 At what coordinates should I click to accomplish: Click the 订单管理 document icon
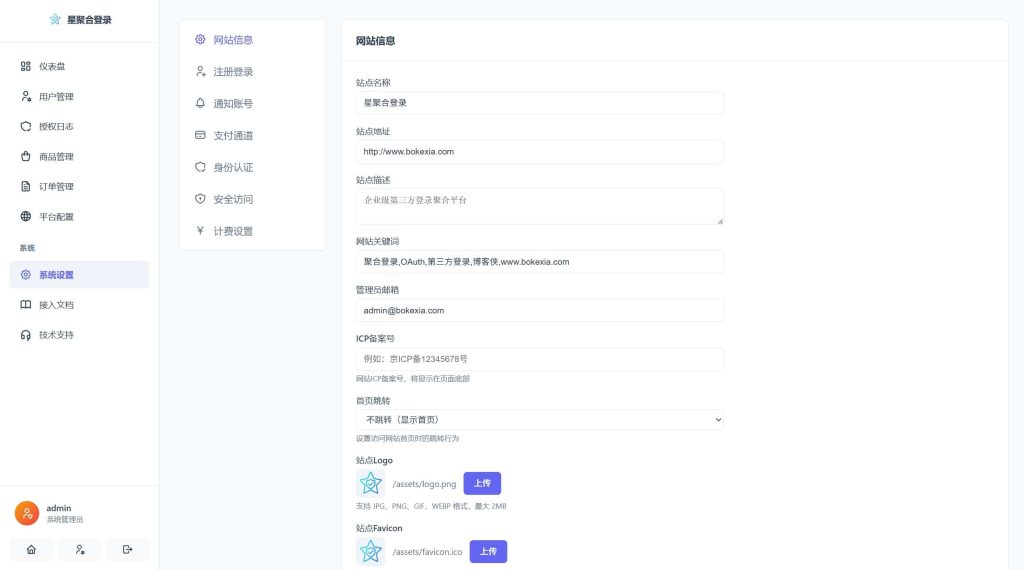point(25,186)
